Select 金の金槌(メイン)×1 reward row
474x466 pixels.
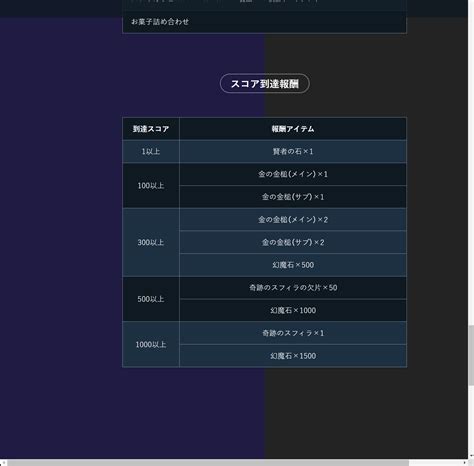point(293,174)
